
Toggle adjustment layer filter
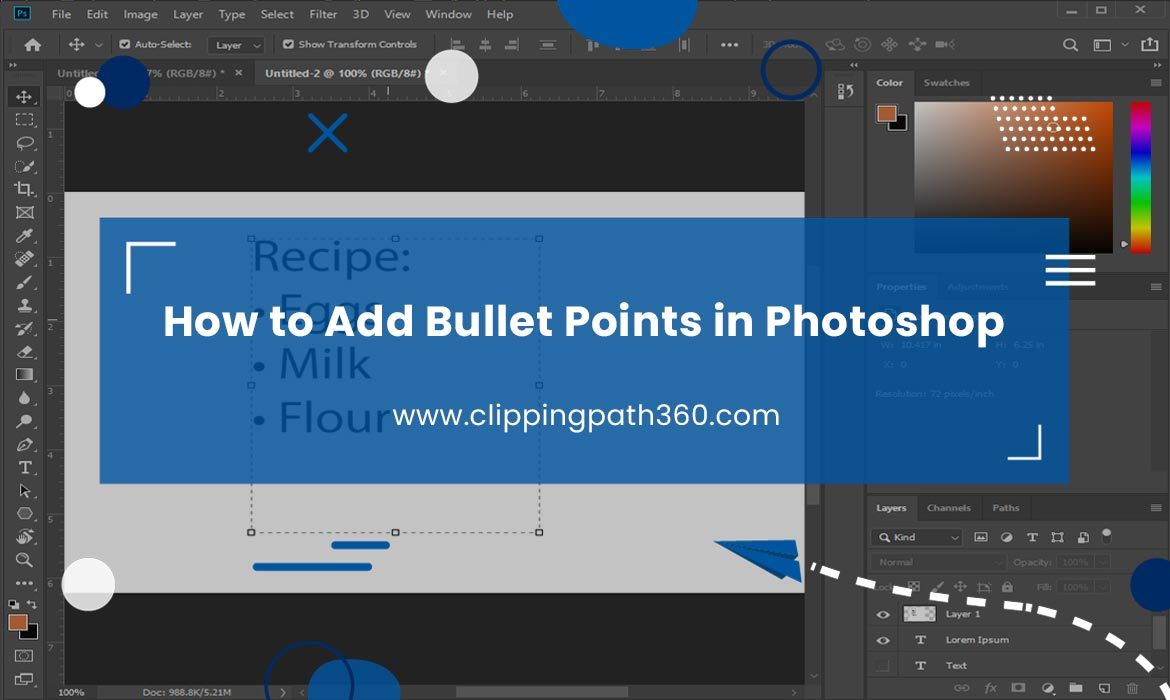pyautogui.click(x=1007, y=537)
